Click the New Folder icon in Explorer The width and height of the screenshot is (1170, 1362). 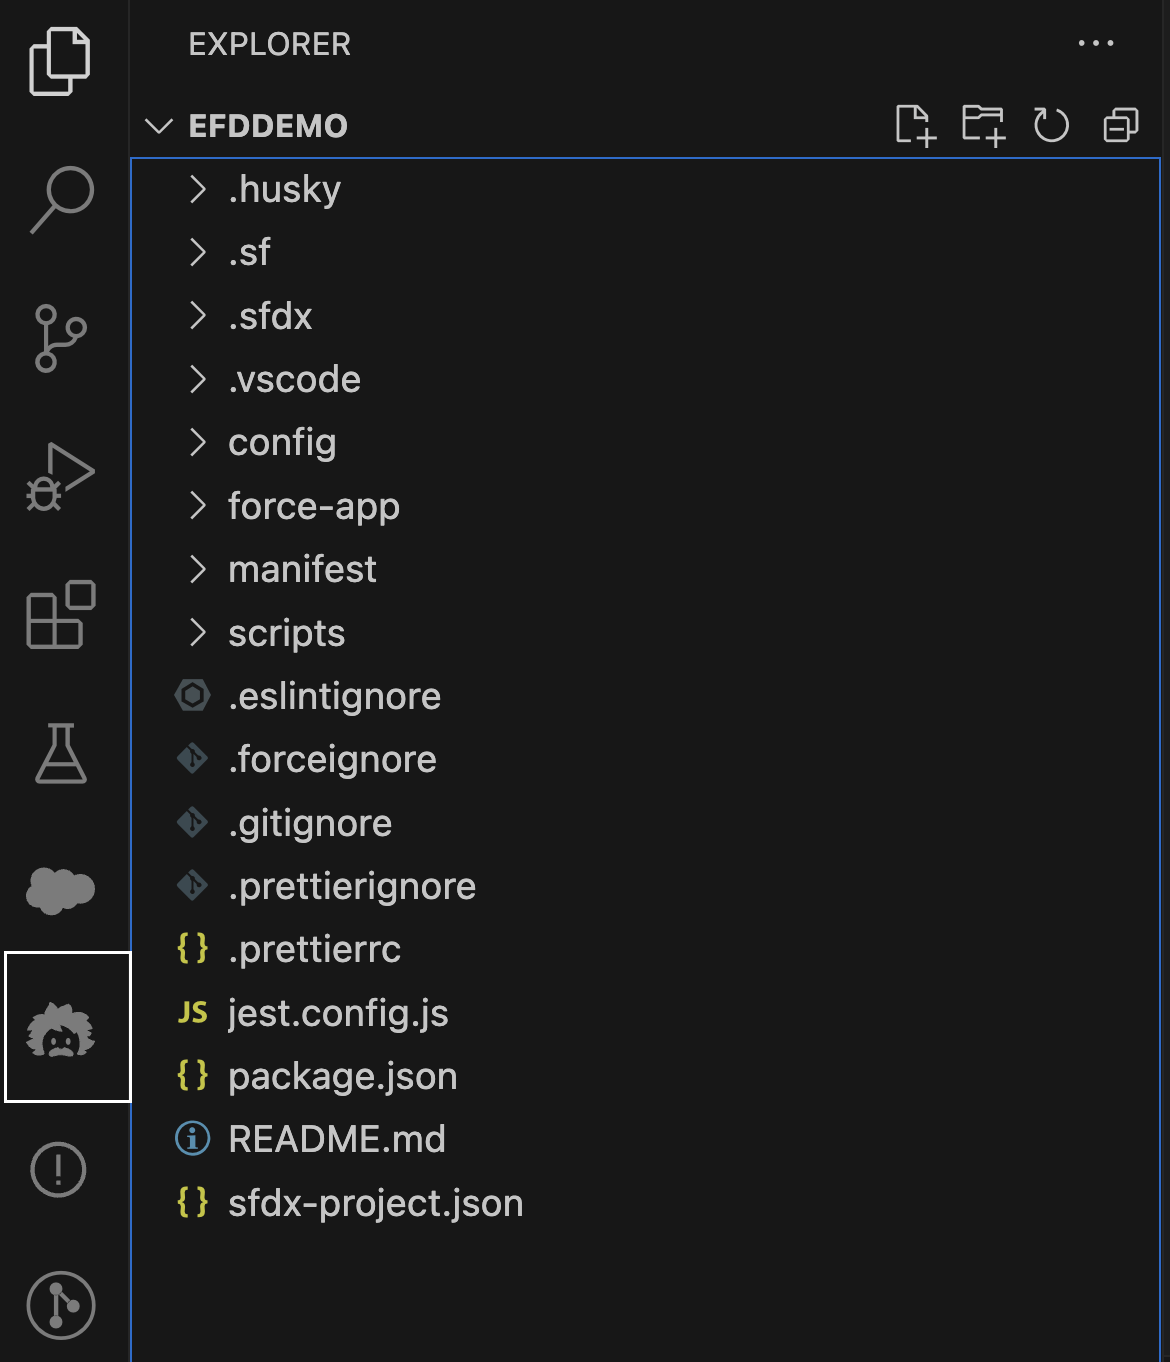(x=983, y=126)
